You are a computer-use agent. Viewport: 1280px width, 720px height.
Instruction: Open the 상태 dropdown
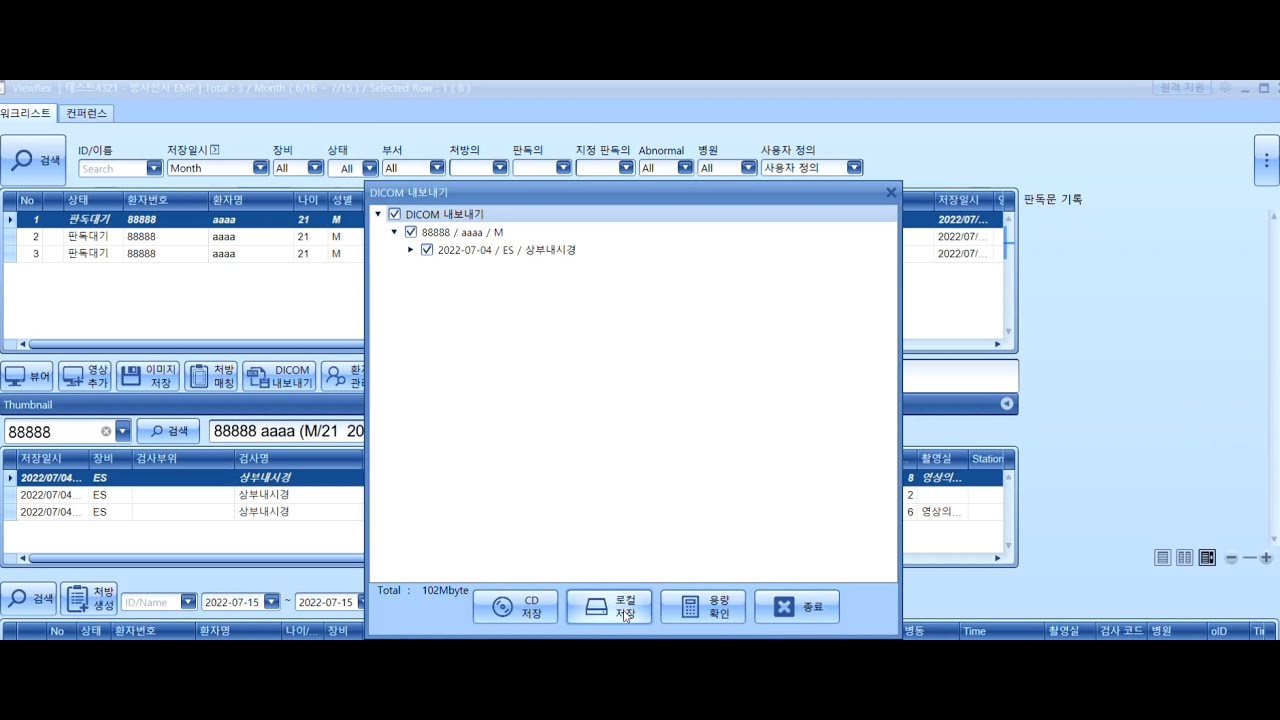[370, 168]
